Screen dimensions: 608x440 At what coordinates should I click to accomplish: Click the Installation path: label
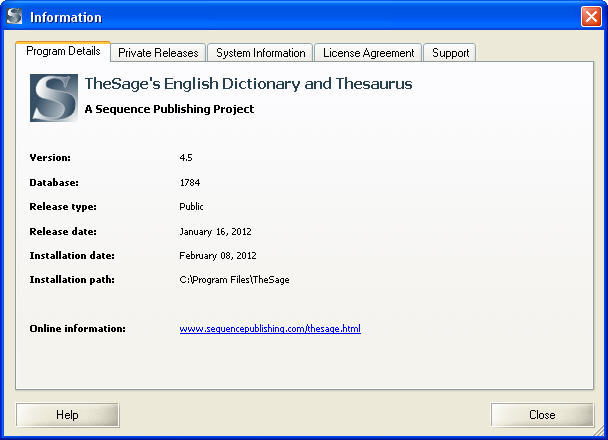pos(72,280)
